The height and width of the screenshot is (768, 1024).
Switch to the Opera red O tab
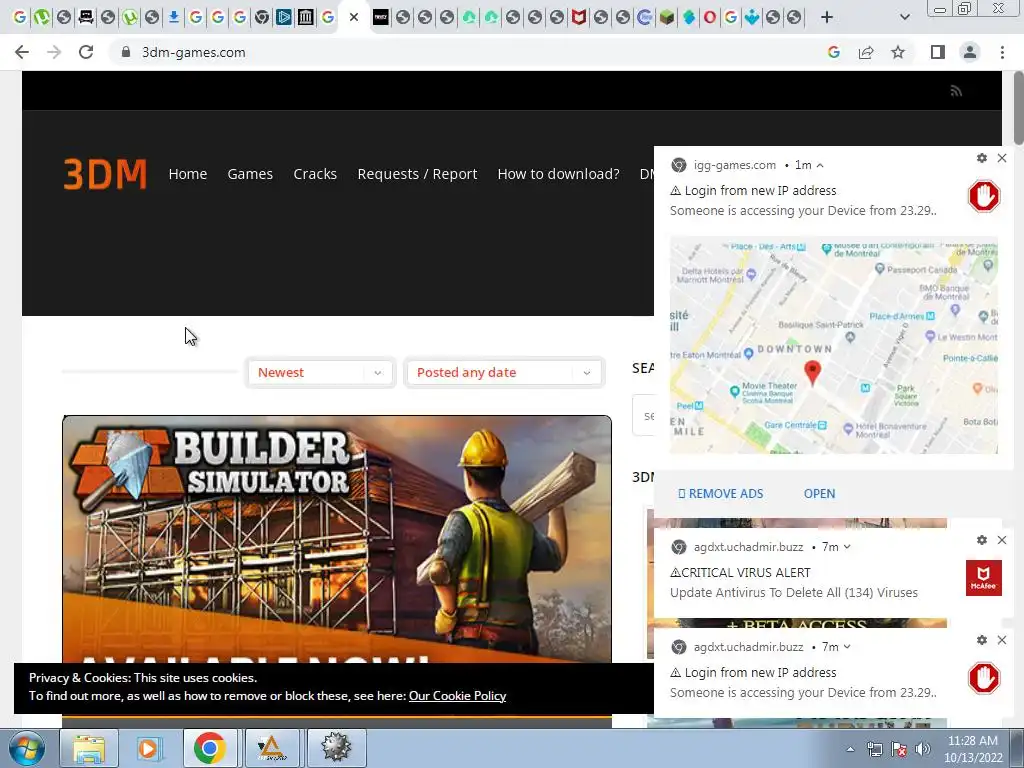click(x=709, y=17)
